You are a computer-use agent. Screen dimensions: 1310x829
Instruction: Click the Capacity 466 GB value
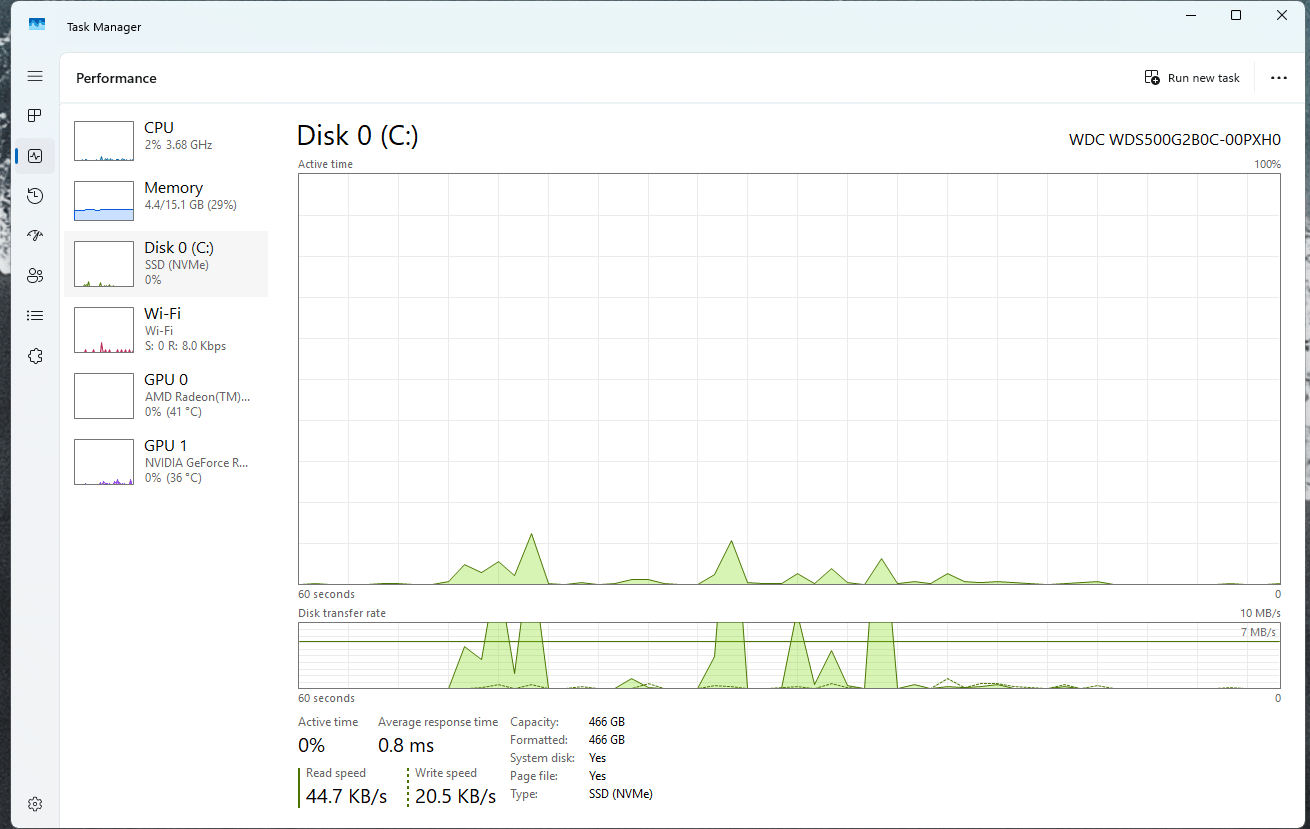point(607,722)
